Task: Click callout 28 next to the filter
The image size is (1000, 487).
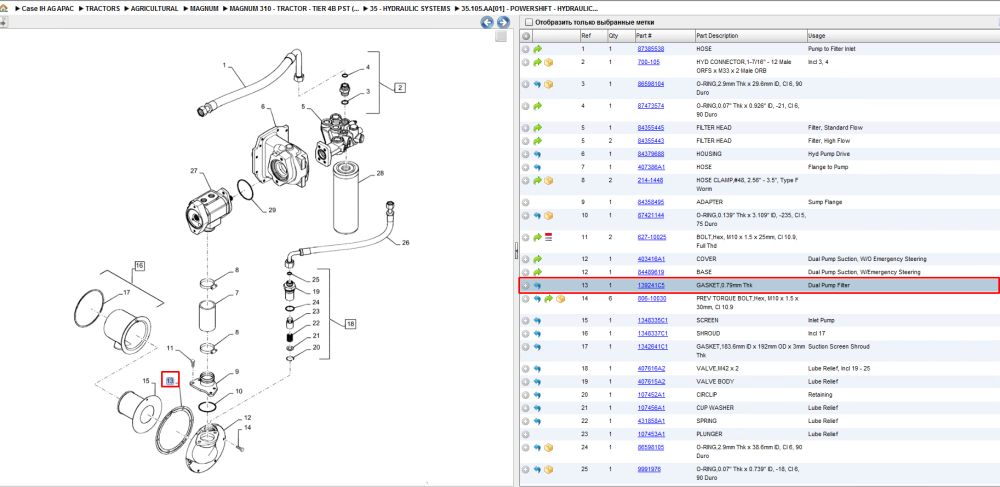Action: (381, 174)
